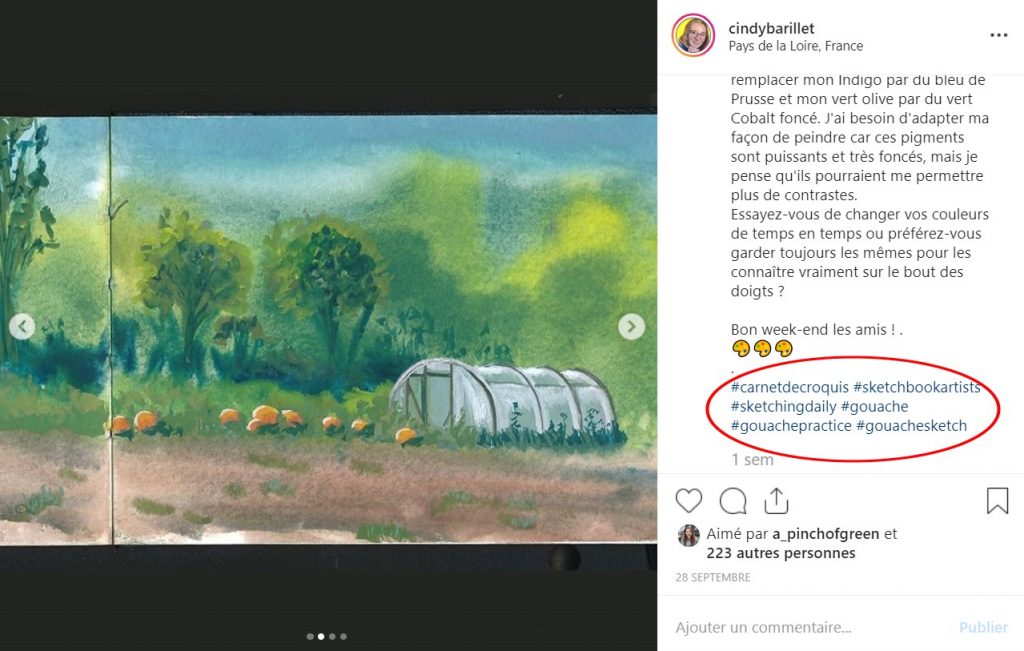The image size is (1024, 651).
Task: Open the #sketchbookartists hashtag
Action: 917,387
